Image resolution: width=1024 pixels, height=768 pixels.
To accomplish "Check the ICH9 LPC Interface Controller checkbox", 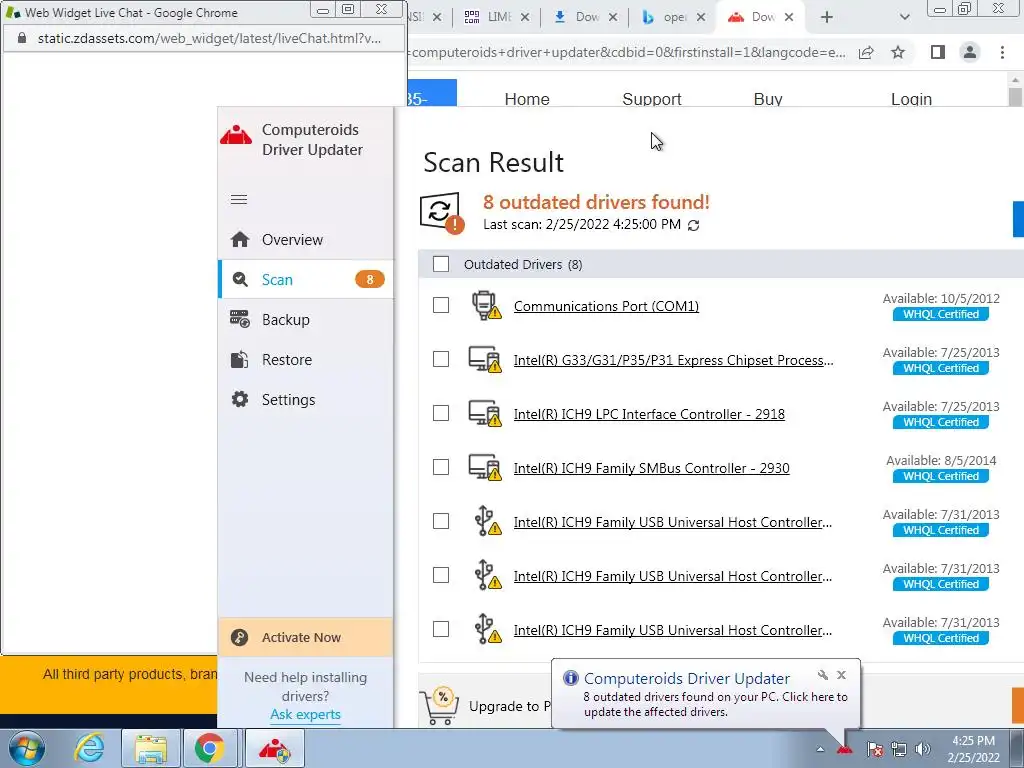I will pyautogui.click(x=441, y=413).
